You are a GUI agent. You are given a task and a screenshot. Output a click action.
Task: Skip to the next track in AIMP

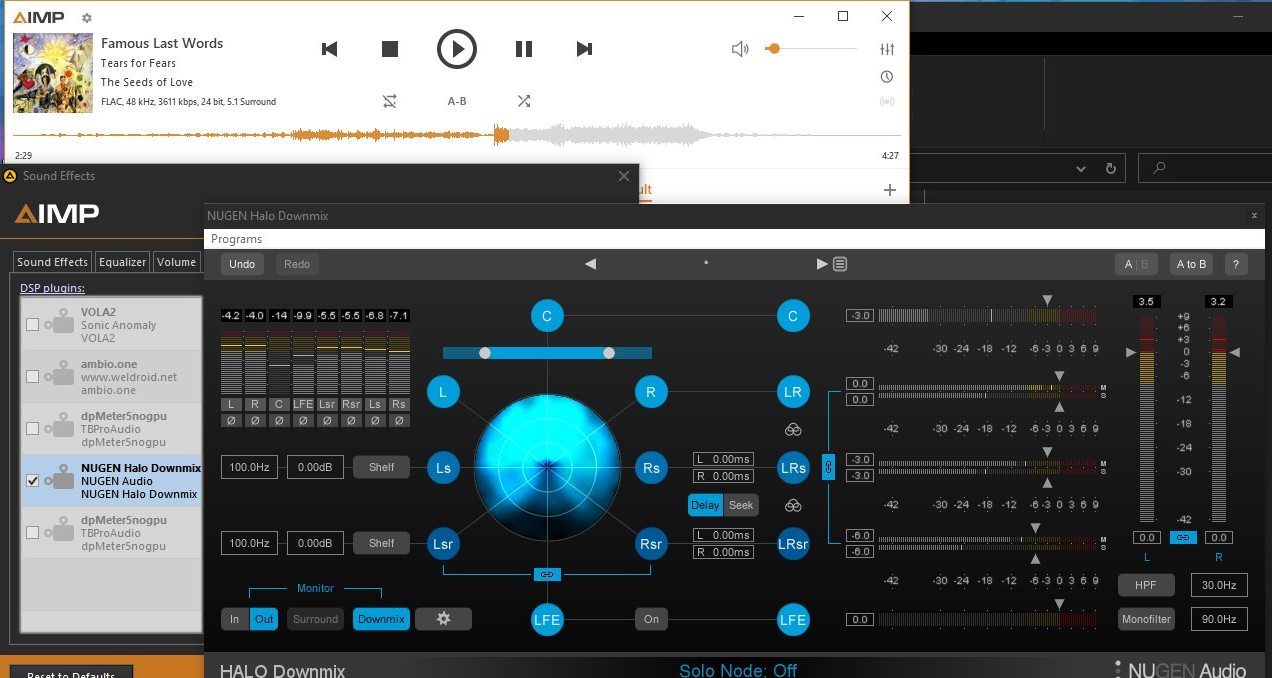585,49
